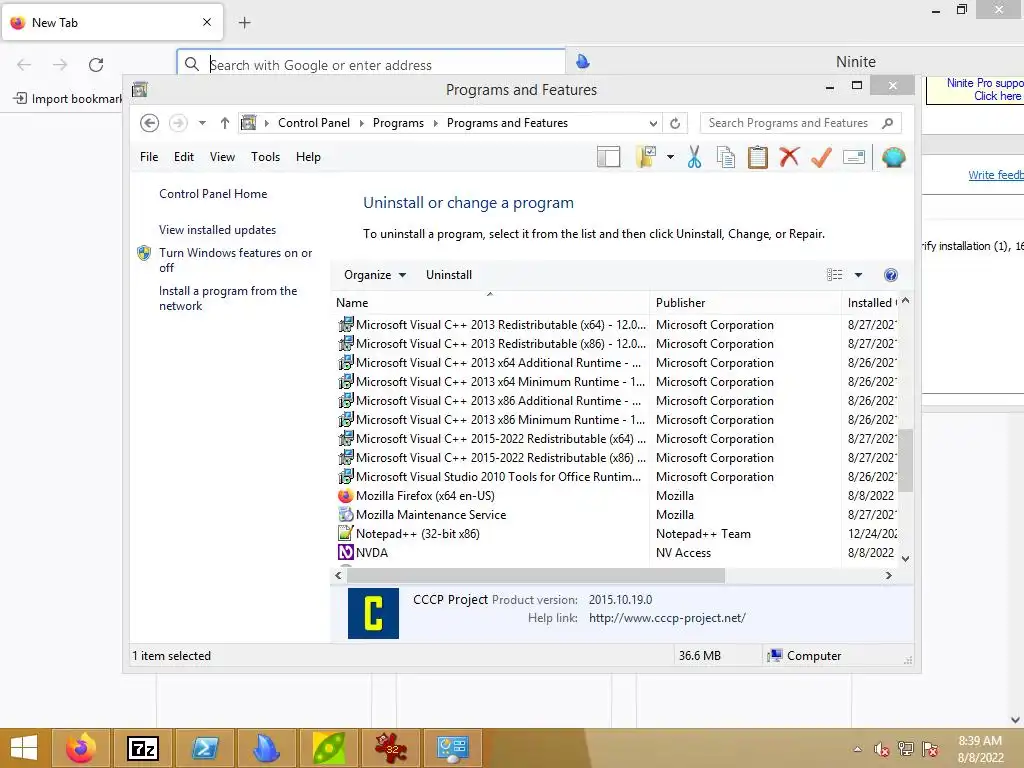The width and height of the screenshot is (1024, 768).
Task: Open Control Panel Home link
Action: tap(213, 194)
